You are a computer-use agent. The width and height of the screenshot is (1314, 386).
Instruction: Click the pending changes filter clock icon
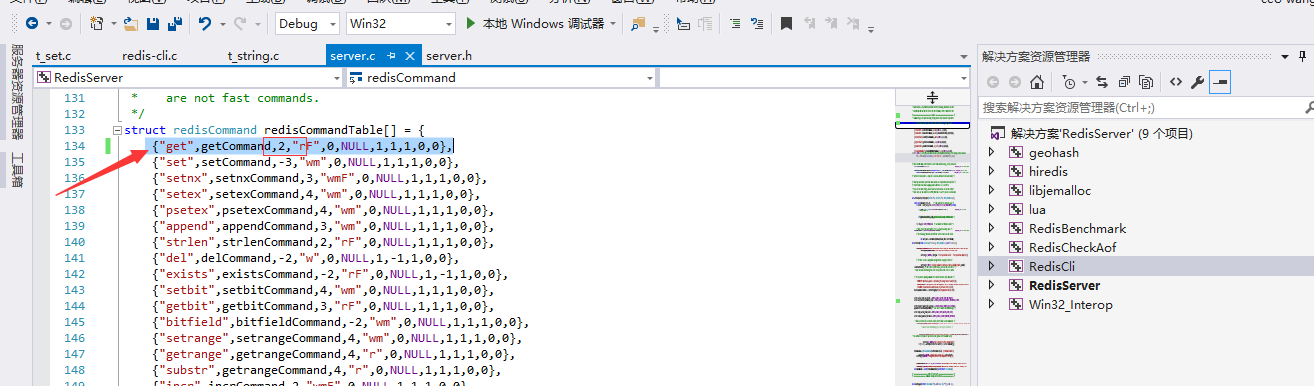(1069, 82)
